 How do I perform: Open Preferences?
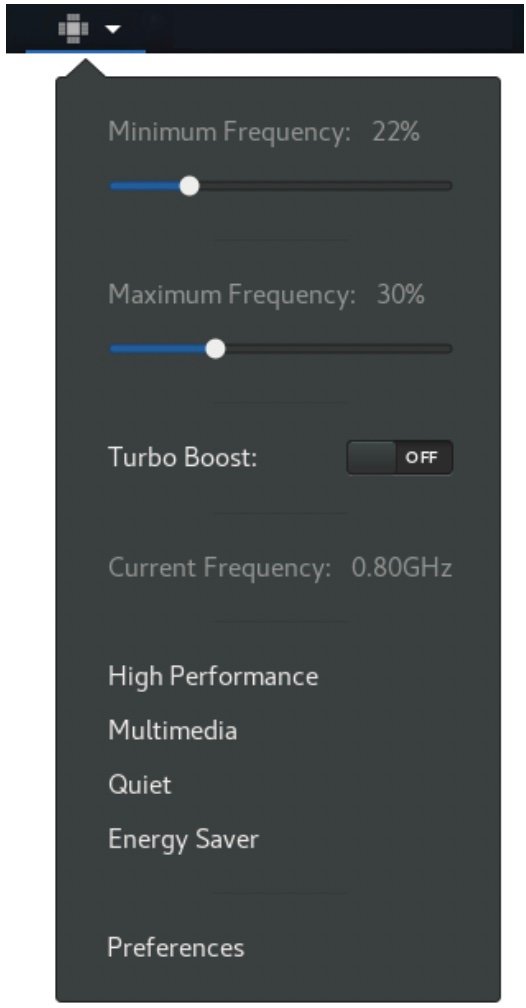coord(176,948)
